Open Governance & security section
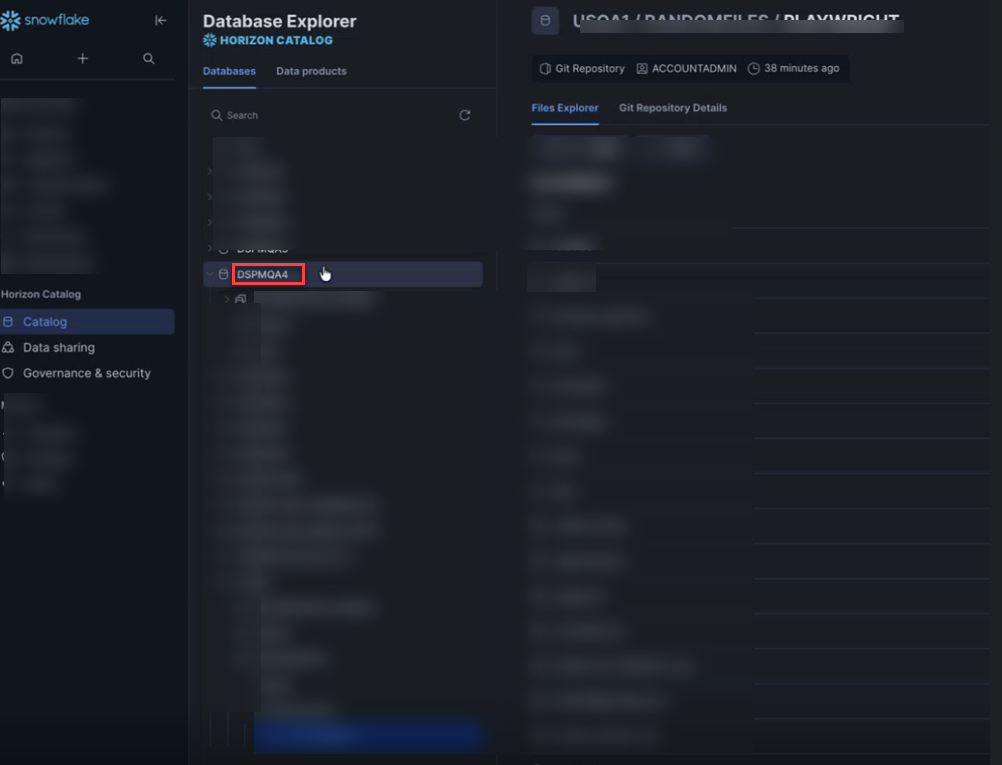Image resolution: width=1002 pixels, height=765 pixels. [x=87, y=373]
